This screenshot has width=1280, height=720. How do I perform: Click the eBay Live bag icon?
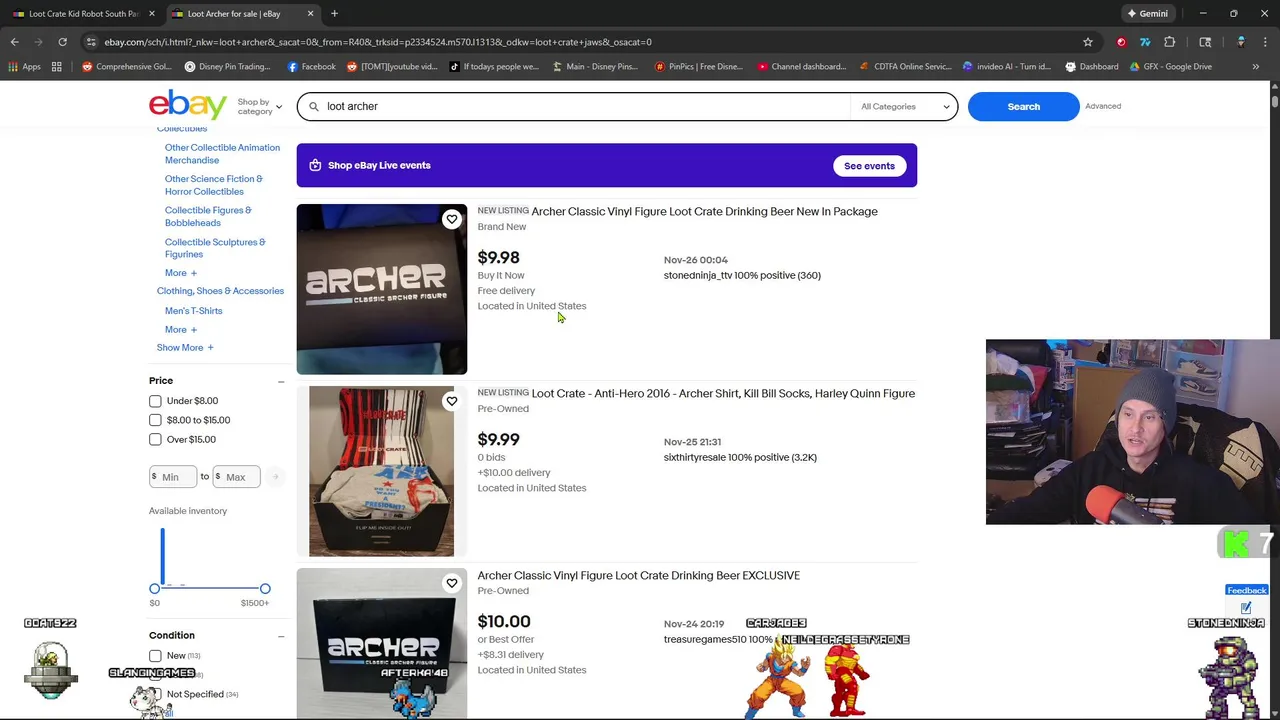tap(315, 165)
